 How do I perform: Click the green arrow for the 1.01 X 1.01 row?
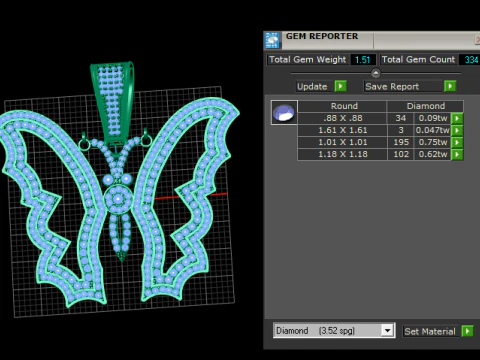(x=457, y=142)
